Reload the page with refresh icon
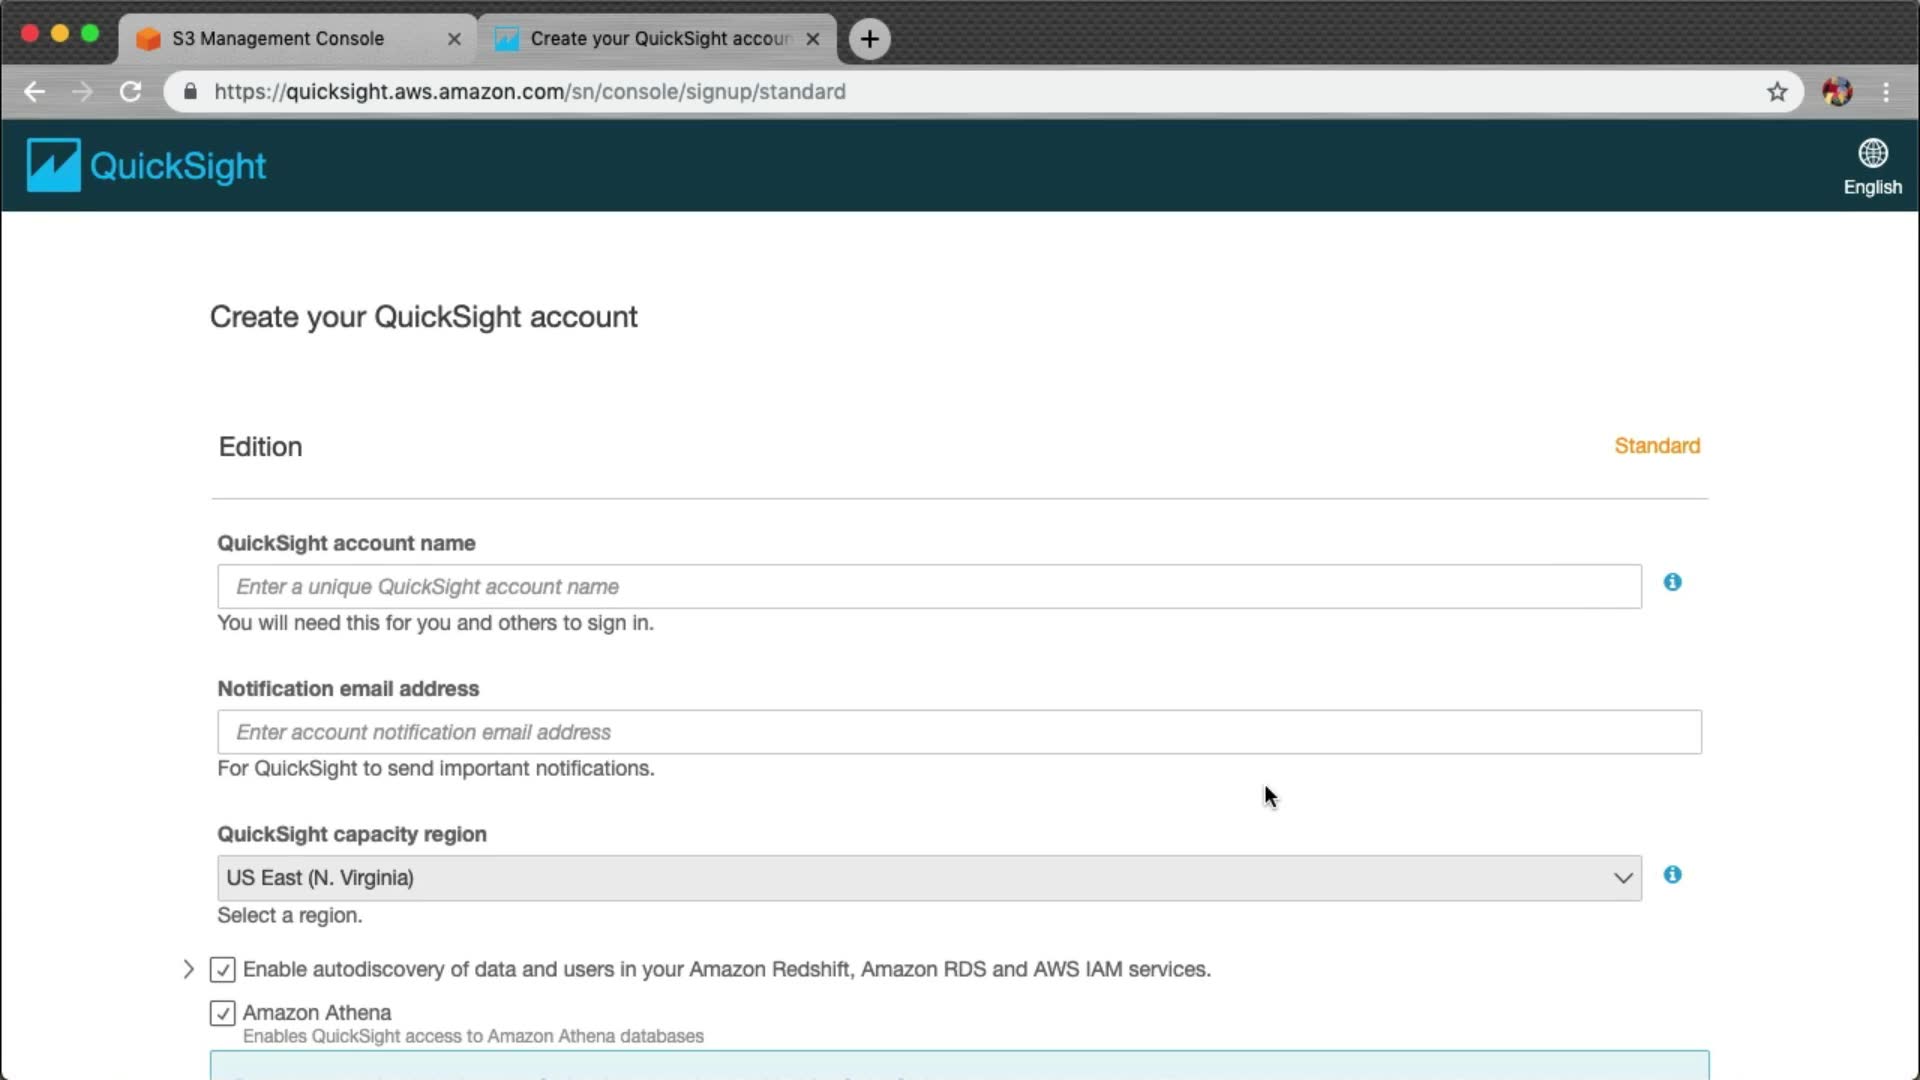This screenshot has width=1920, height=1080. tap(130, 92)
